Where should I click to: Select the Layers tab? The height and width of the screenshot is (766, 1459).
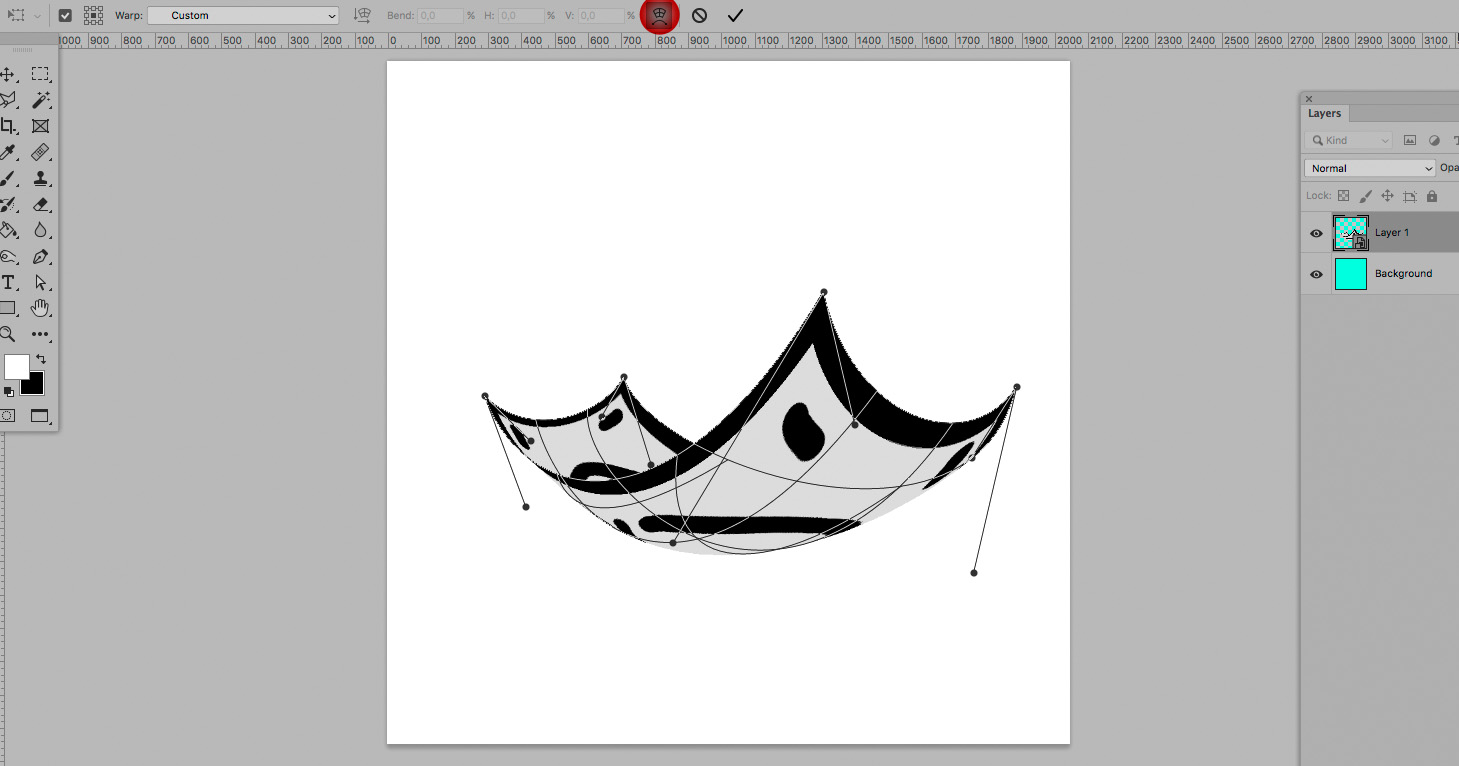1324,113
